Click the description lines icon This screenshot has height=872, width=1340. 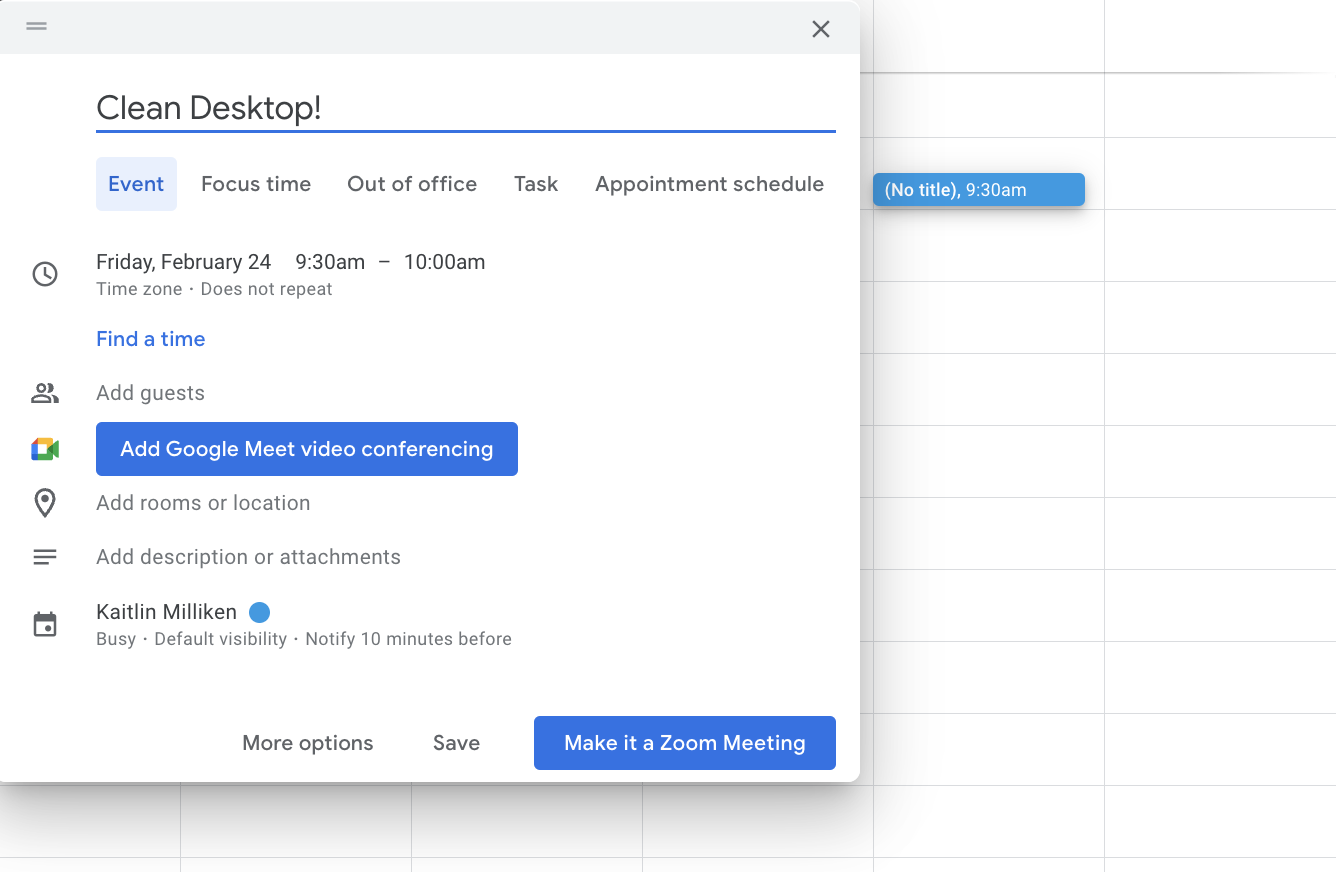tap(45, 557)
